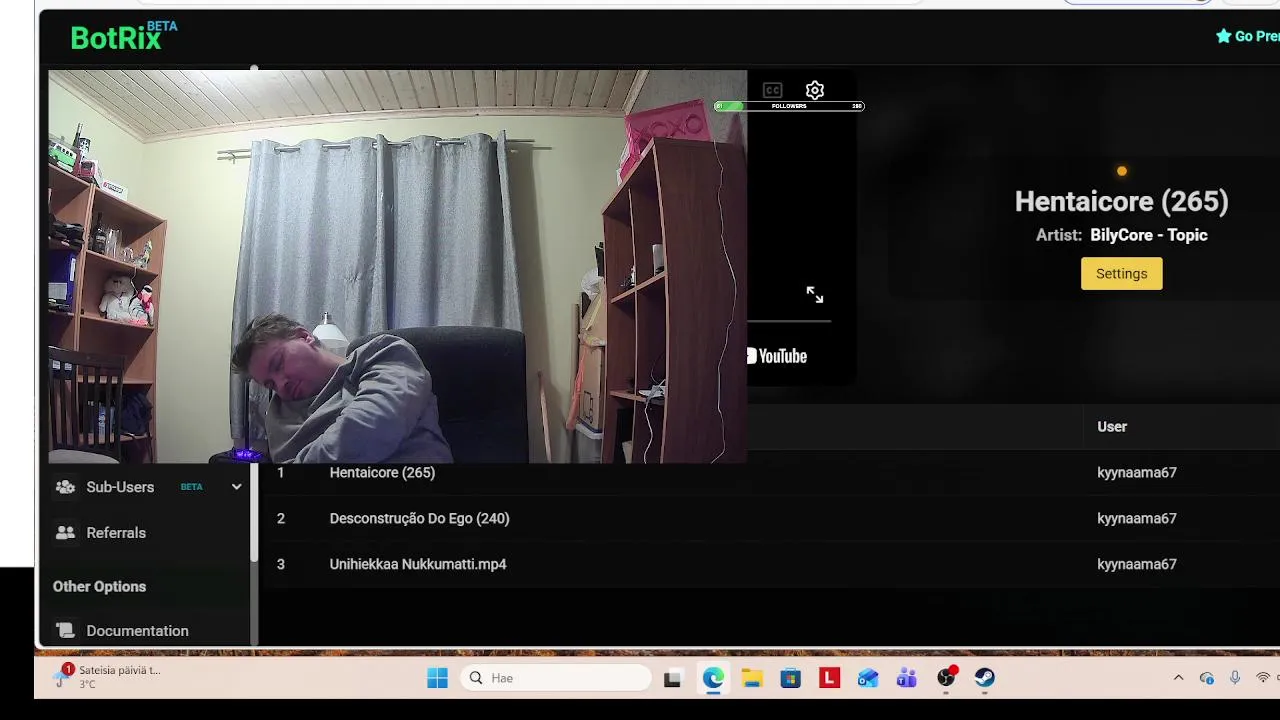
Task: Open Microsoft Edge from the taskbar
Action: point(713,678)
